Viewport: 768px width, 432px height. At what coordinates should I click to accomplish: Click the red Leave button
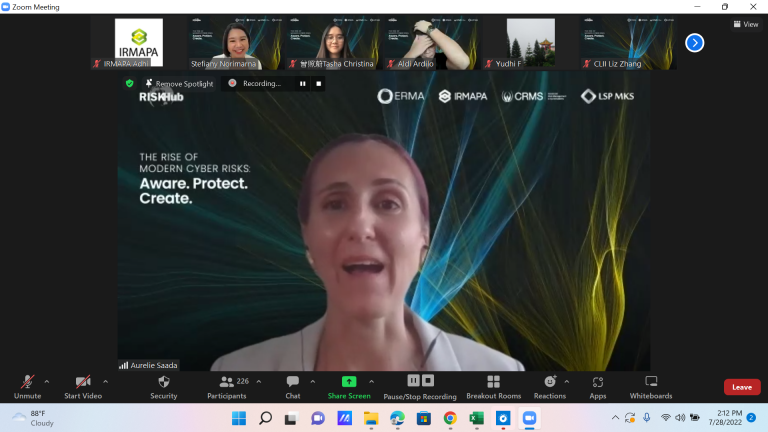point(741,387)
